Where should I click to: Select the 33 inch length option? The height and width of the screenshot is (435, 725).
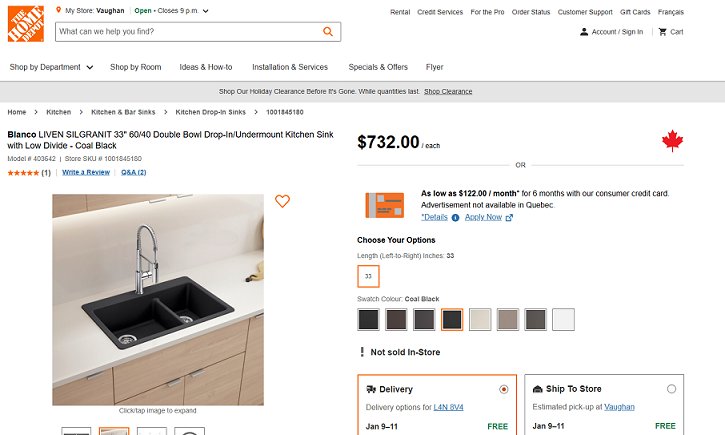pyautogui.click(x=368, y=276)
